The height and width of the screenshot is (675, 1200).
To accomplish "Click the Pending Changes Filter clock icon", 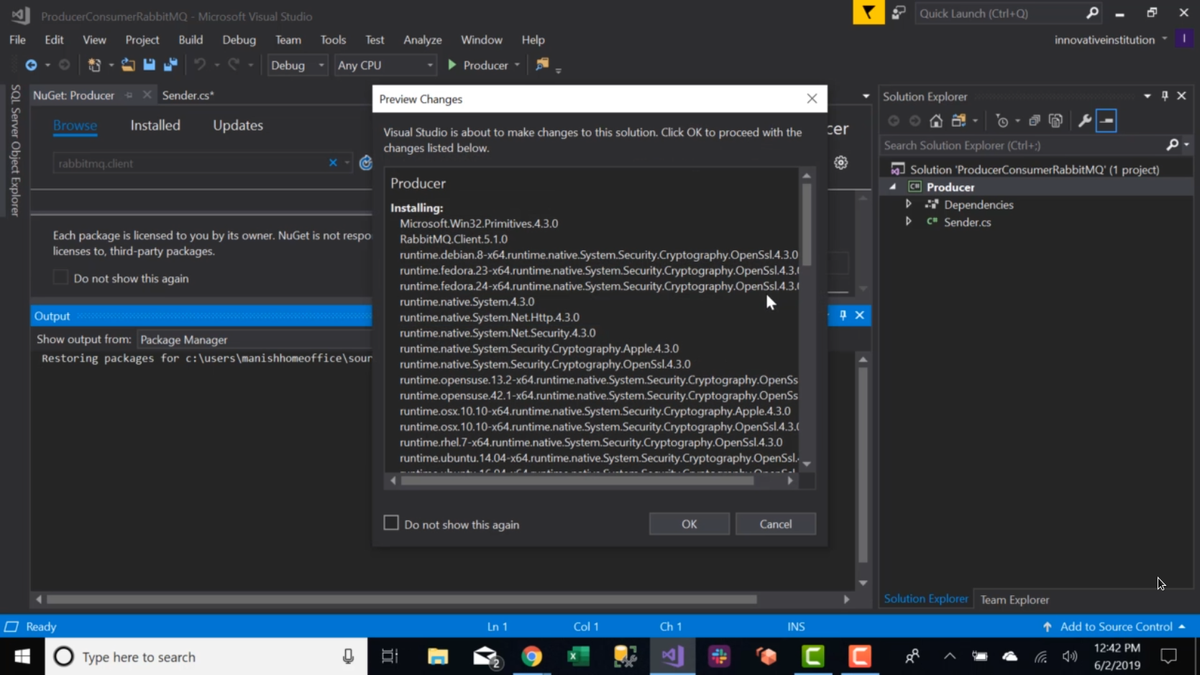I will 1002,121.
